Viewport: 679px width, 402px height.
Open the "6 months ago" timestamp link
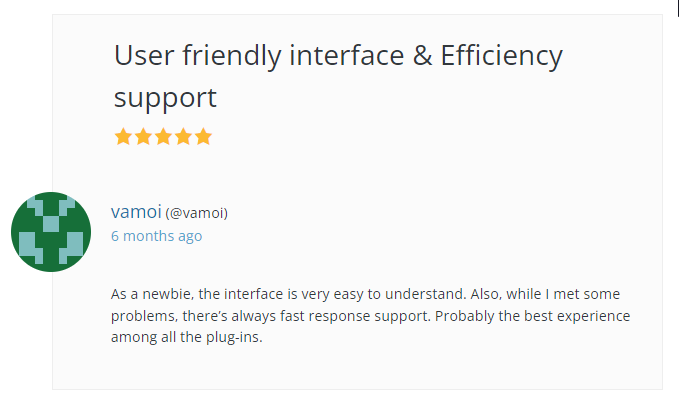[156, 236]
